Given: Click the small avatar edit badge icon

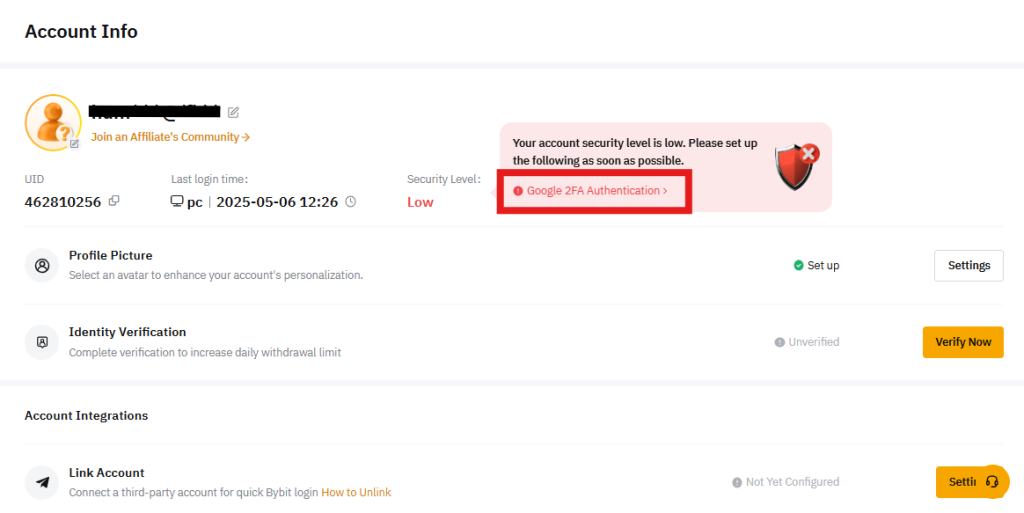Looking at the screenshot, I should tap(74, 144).
